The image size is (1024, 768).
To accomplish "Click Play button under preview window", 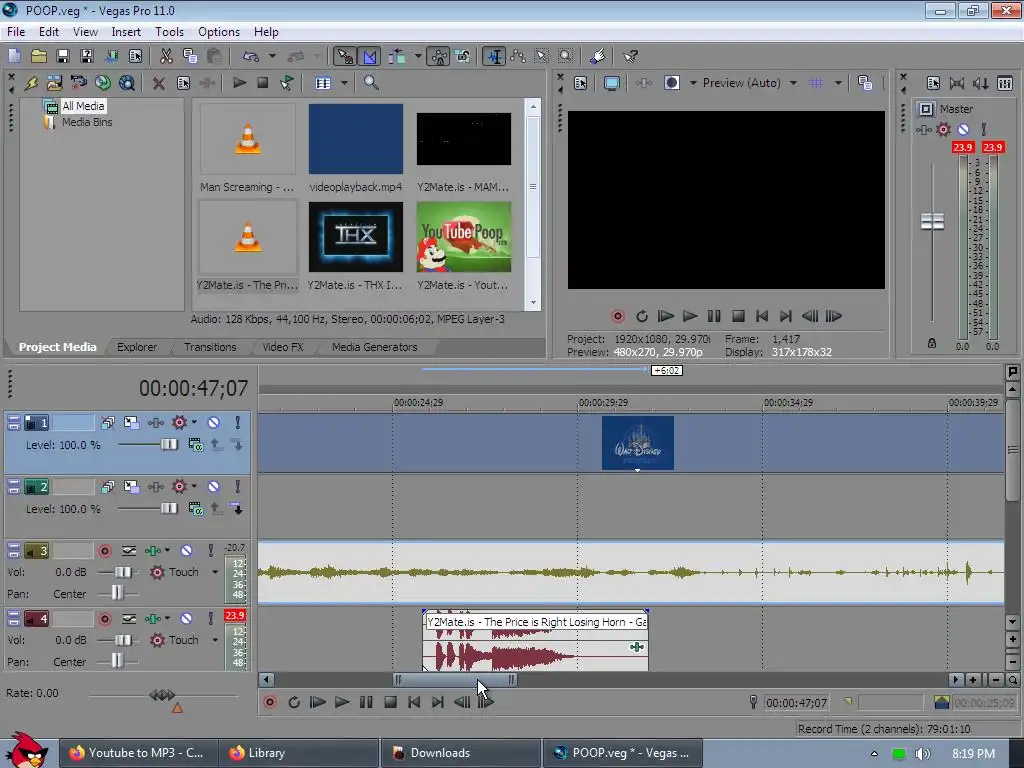I will [x=690, y=316].
